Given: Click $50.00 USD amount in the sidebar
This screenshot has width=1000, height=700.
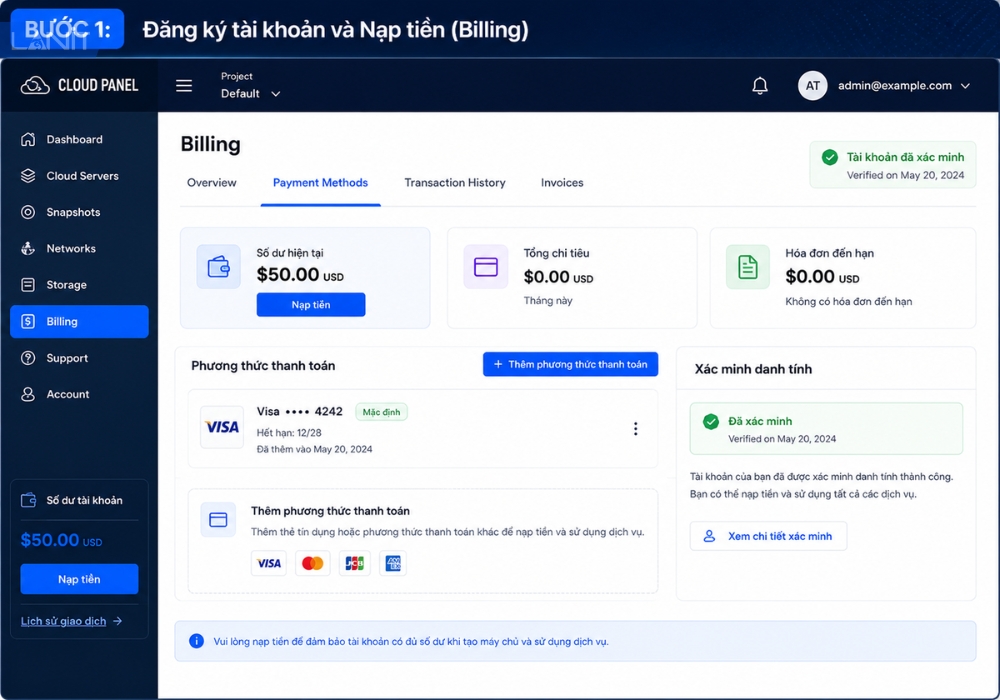Looking at the screenshot, I should coord(61,540).
